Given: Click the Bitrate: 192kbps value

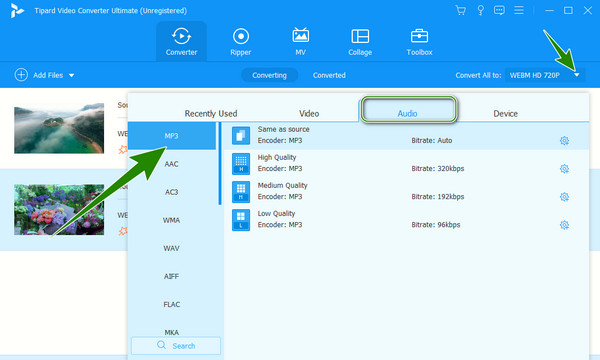Looking at the screenshot, I should click(438, 197).
